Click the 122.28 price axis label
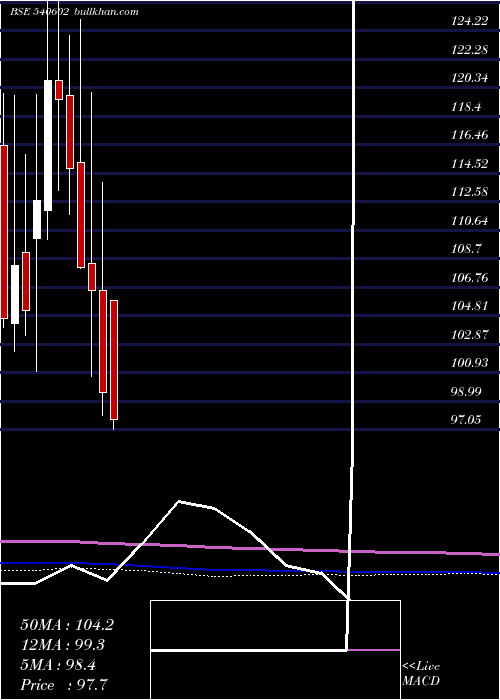Image resolution: width=500 pixels, height=700 pixels. (469, 50)
